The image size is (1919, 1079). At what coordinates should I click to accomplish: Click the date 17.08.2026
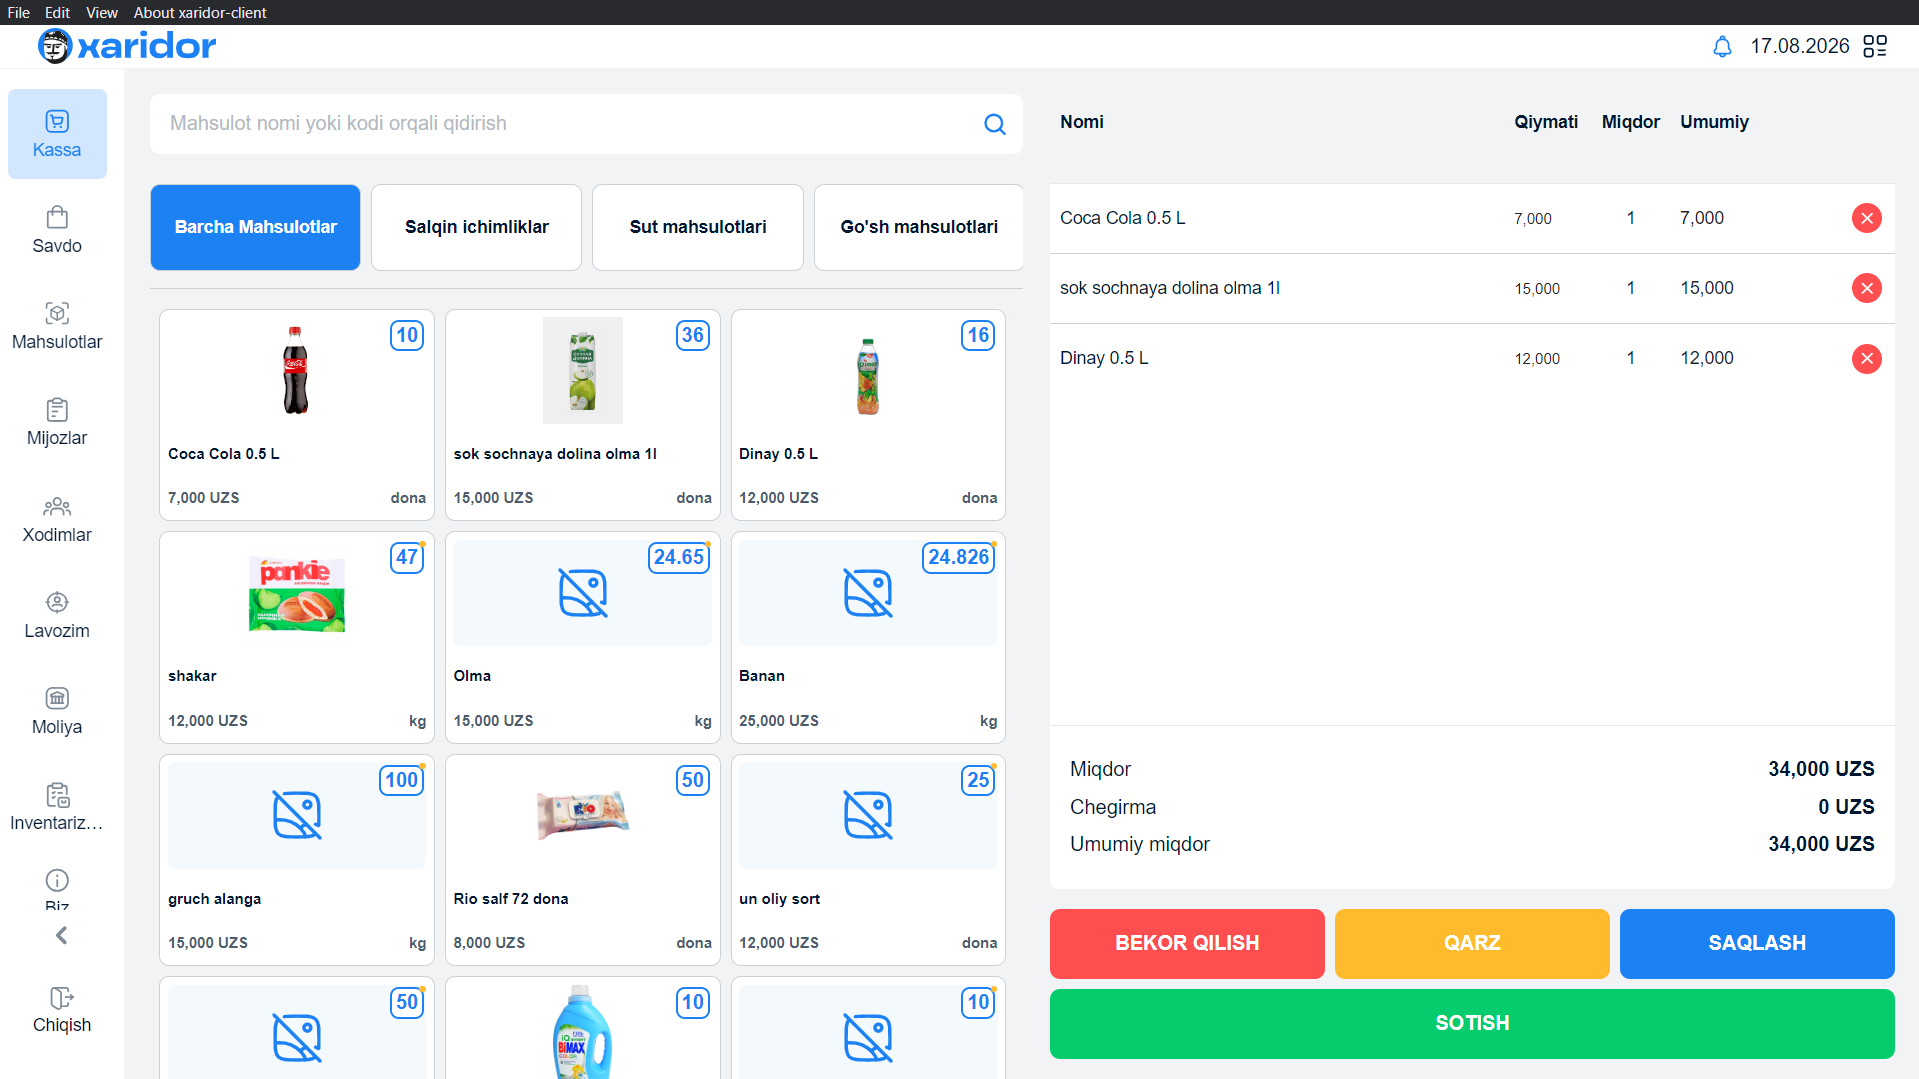click(x=1799, y=46)
